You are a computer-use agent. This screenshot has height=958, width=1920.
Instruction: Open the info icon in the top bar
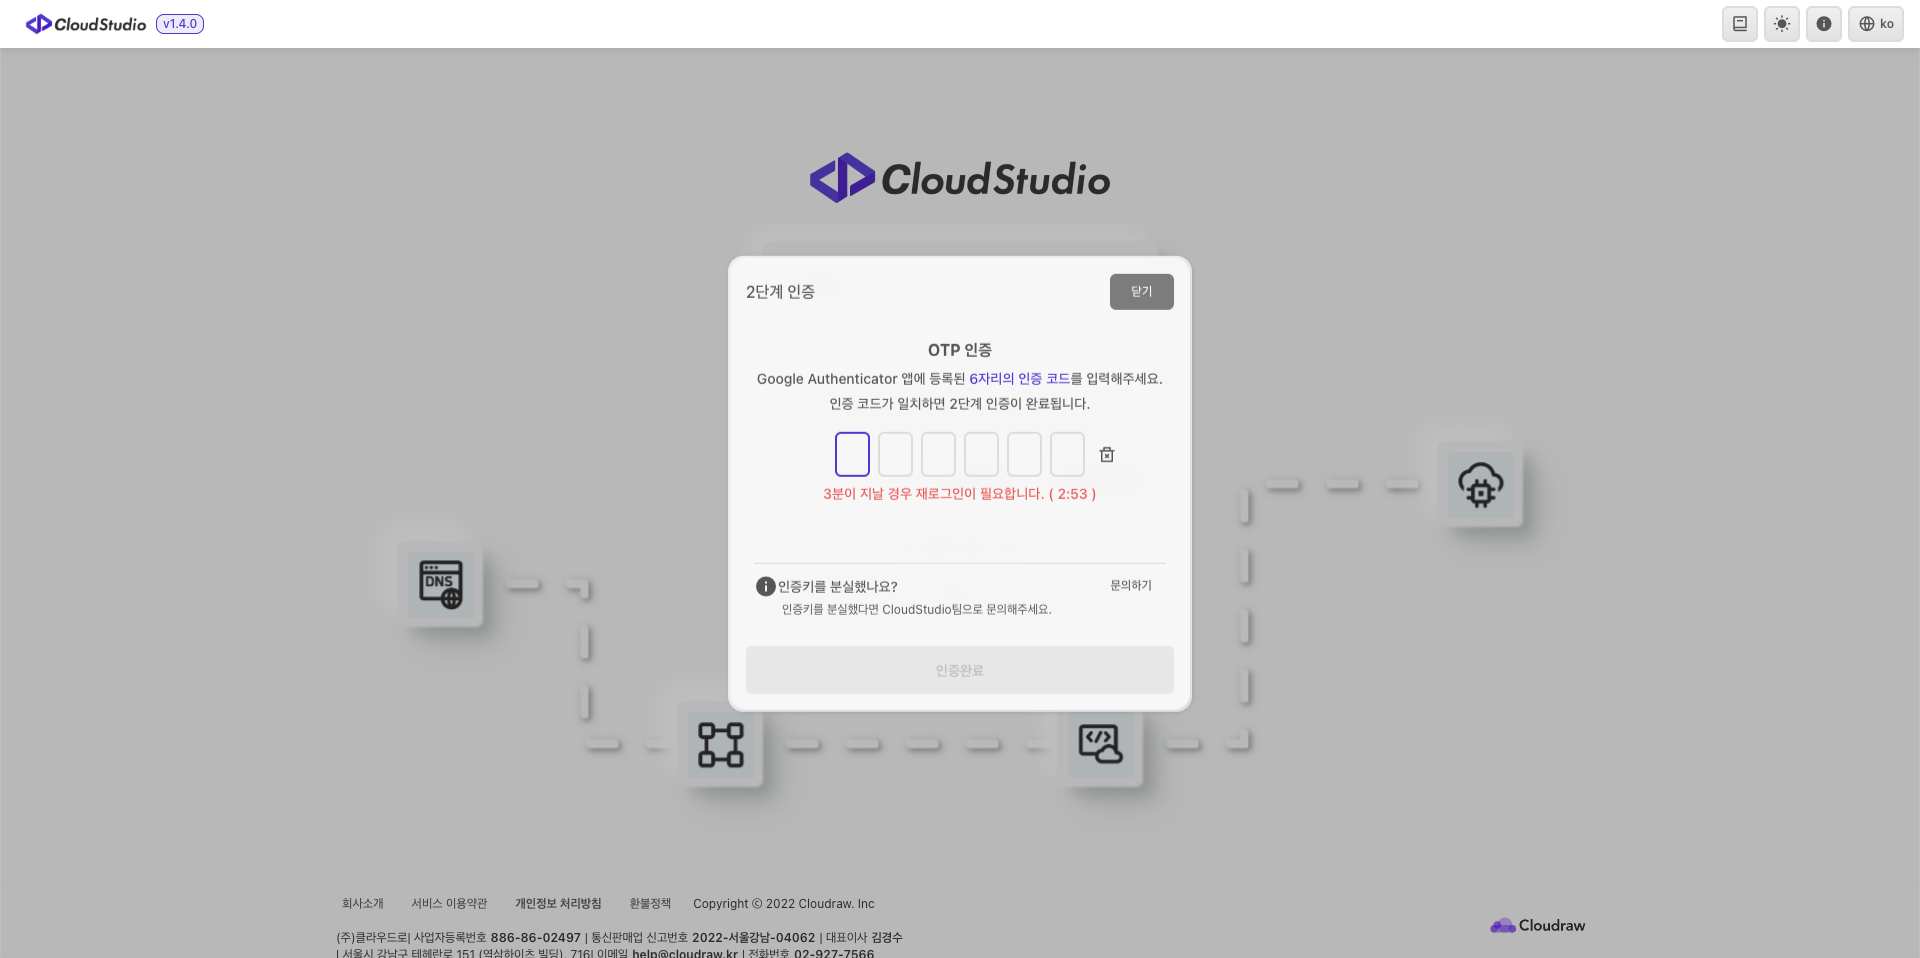pyautogui.click(x=1824, y=24)
